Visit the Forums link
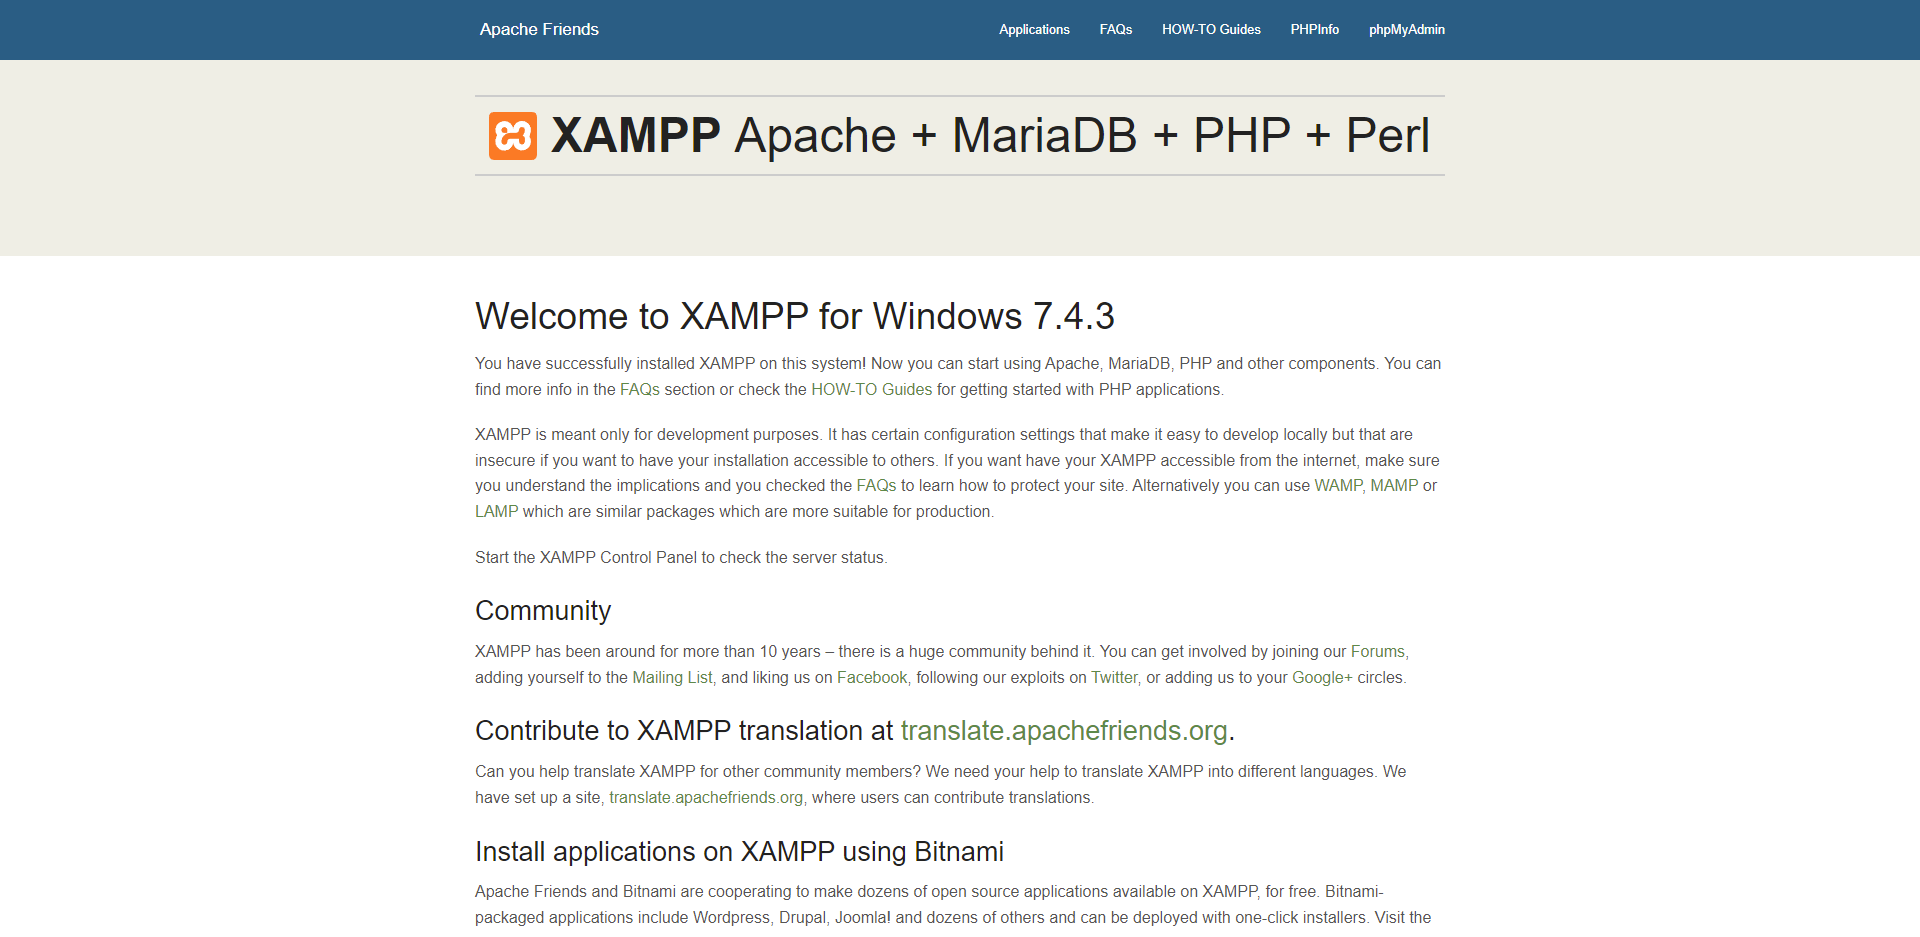Viewport: 1920px width, 937px height. (x=1377, y=651)
